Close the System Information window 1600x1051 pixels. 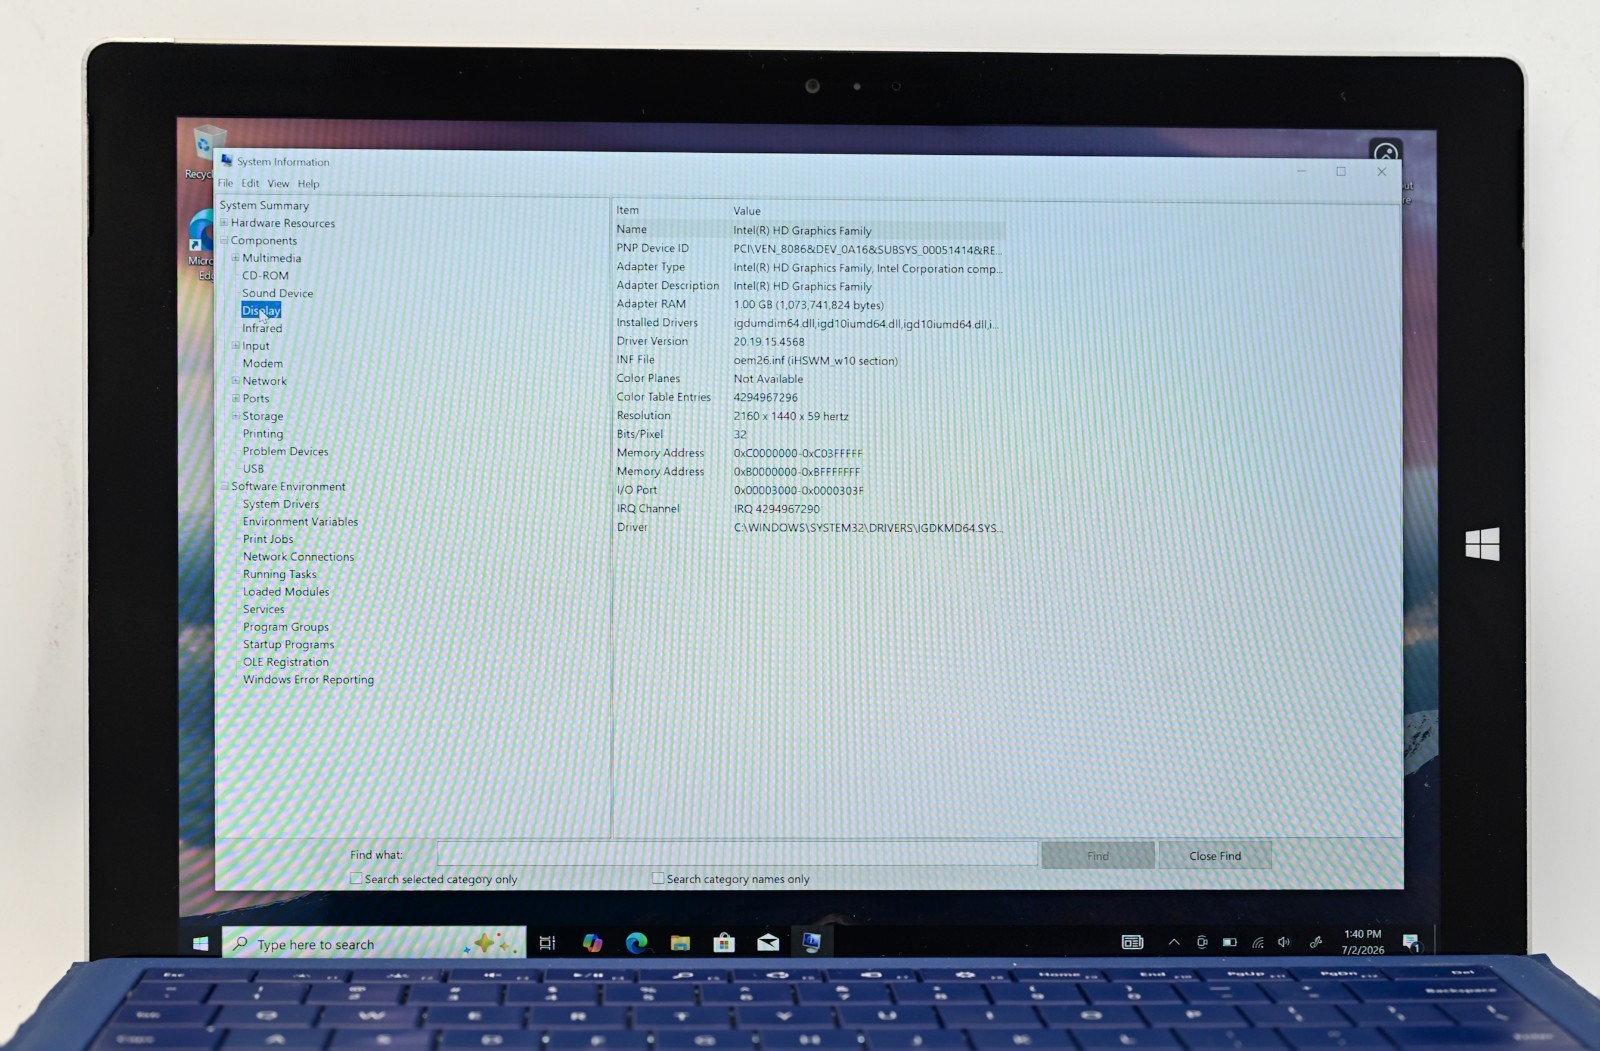pos(1381,171)
